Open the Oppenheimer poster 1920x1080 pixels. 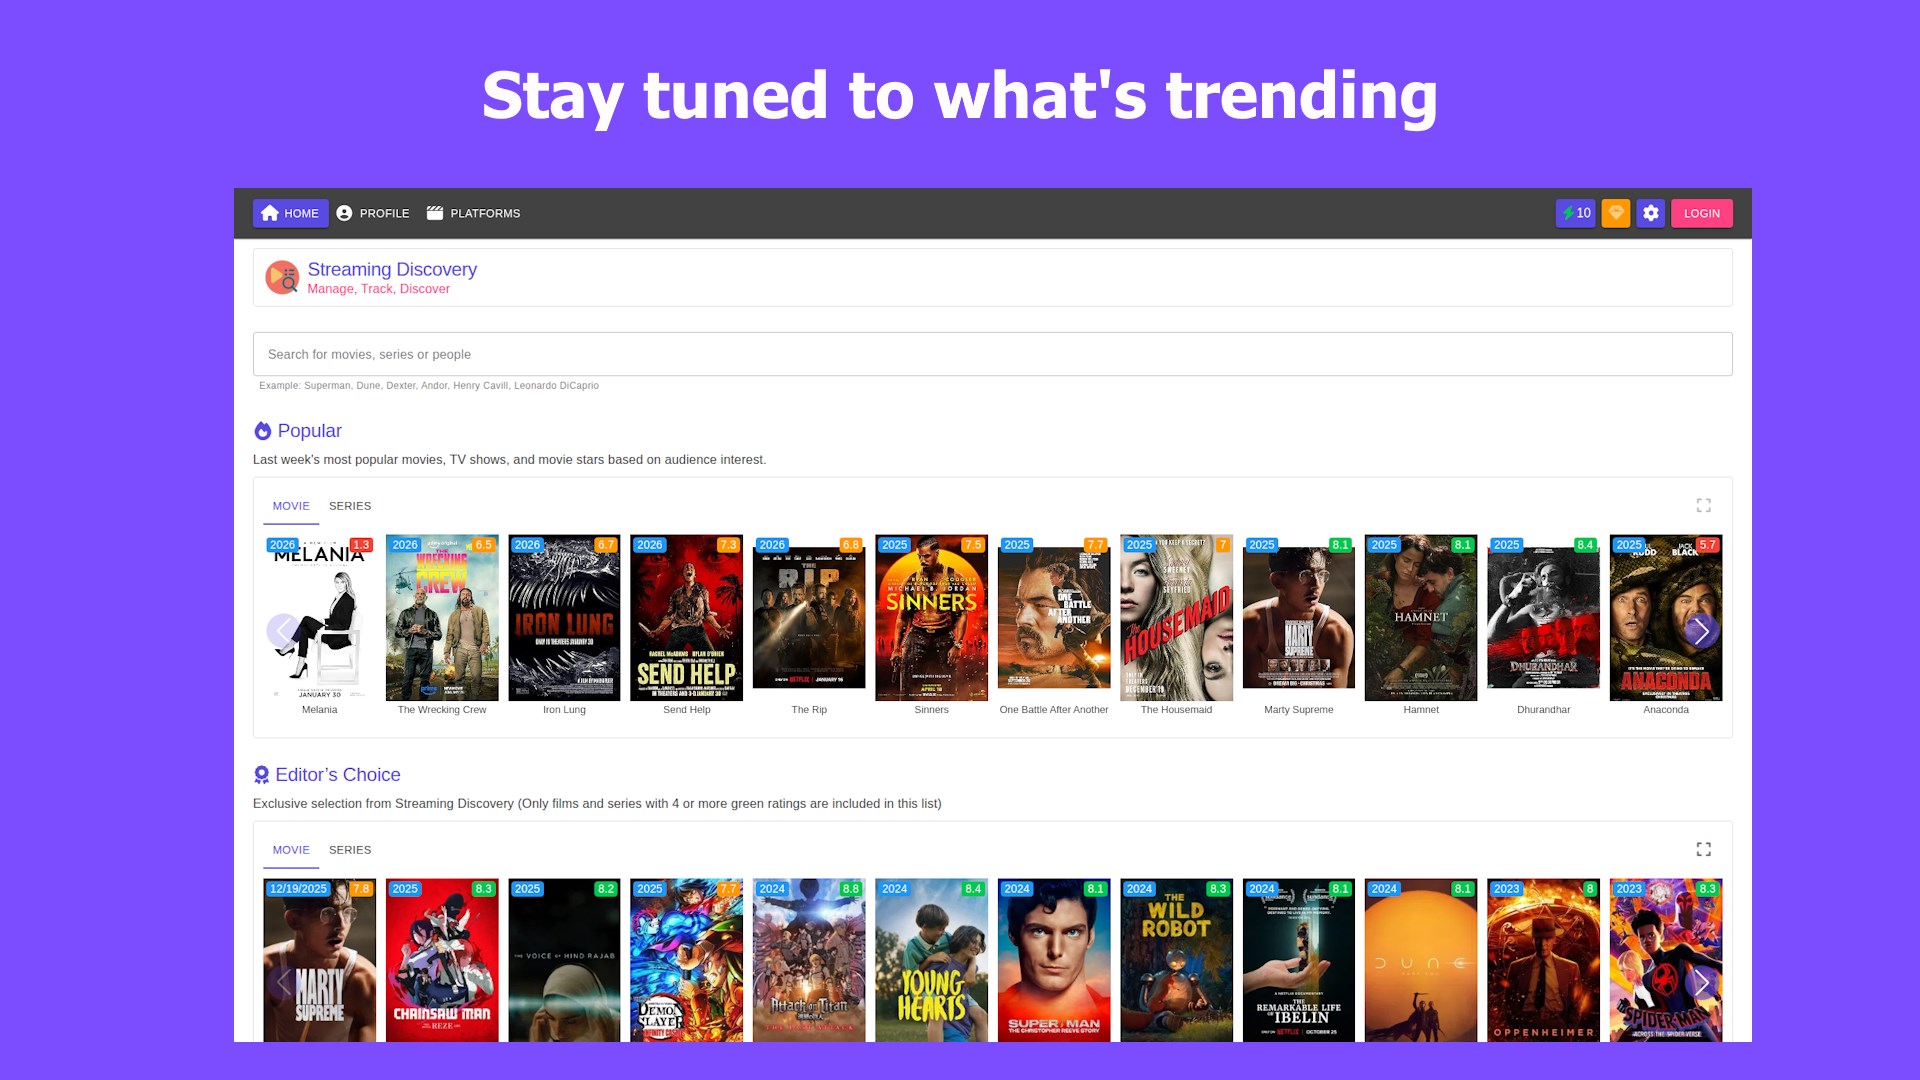1543,960
